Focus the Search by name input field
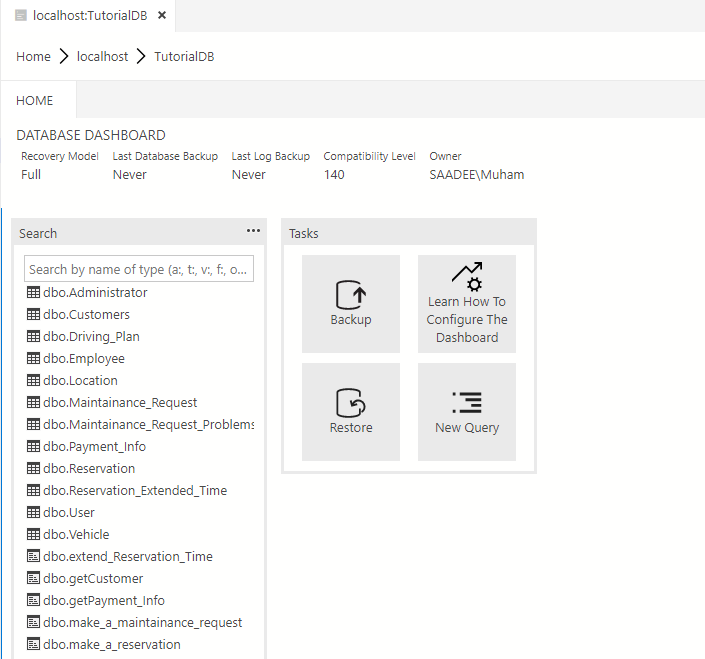 tap(139, 269)
